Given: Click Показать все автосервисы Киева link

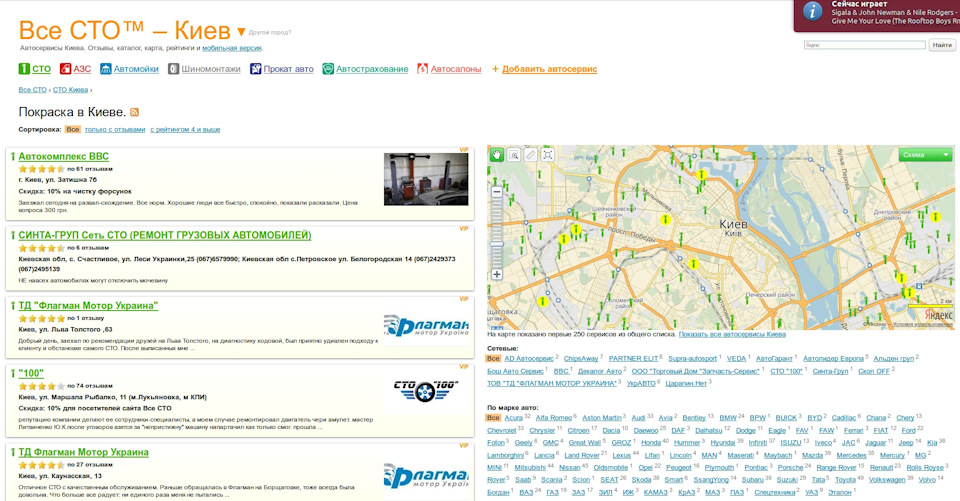Looking at the screenshot, I should 732,334.
